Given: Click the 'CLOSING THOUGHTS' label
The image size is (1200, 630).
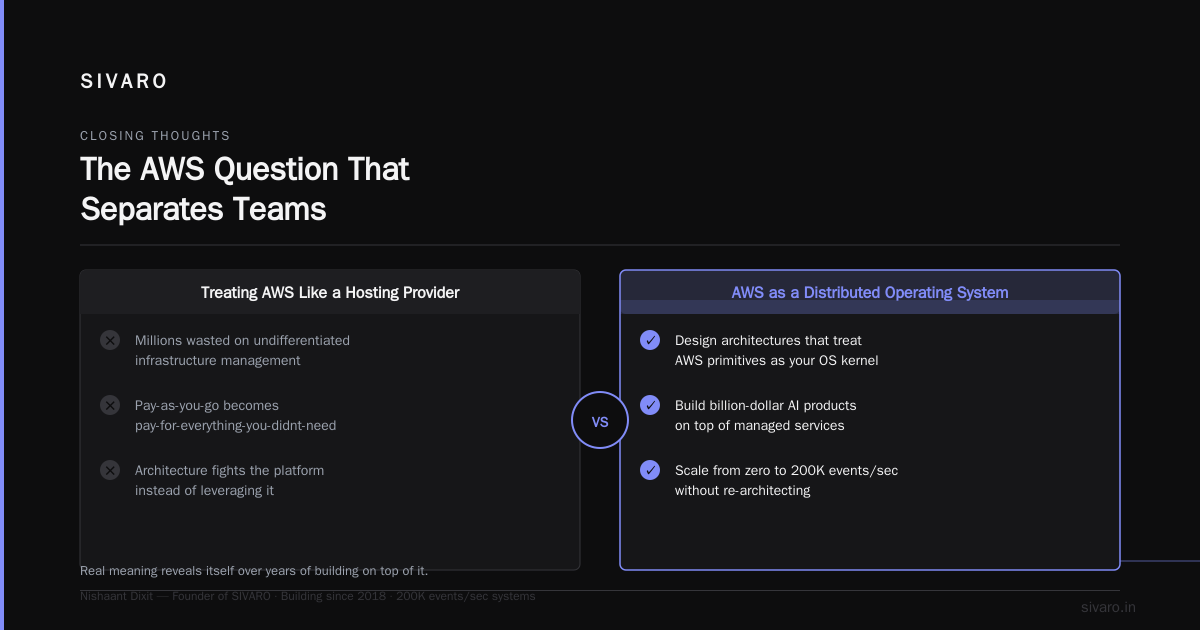Looking at the screenshot, I should [x=155, y=135].
